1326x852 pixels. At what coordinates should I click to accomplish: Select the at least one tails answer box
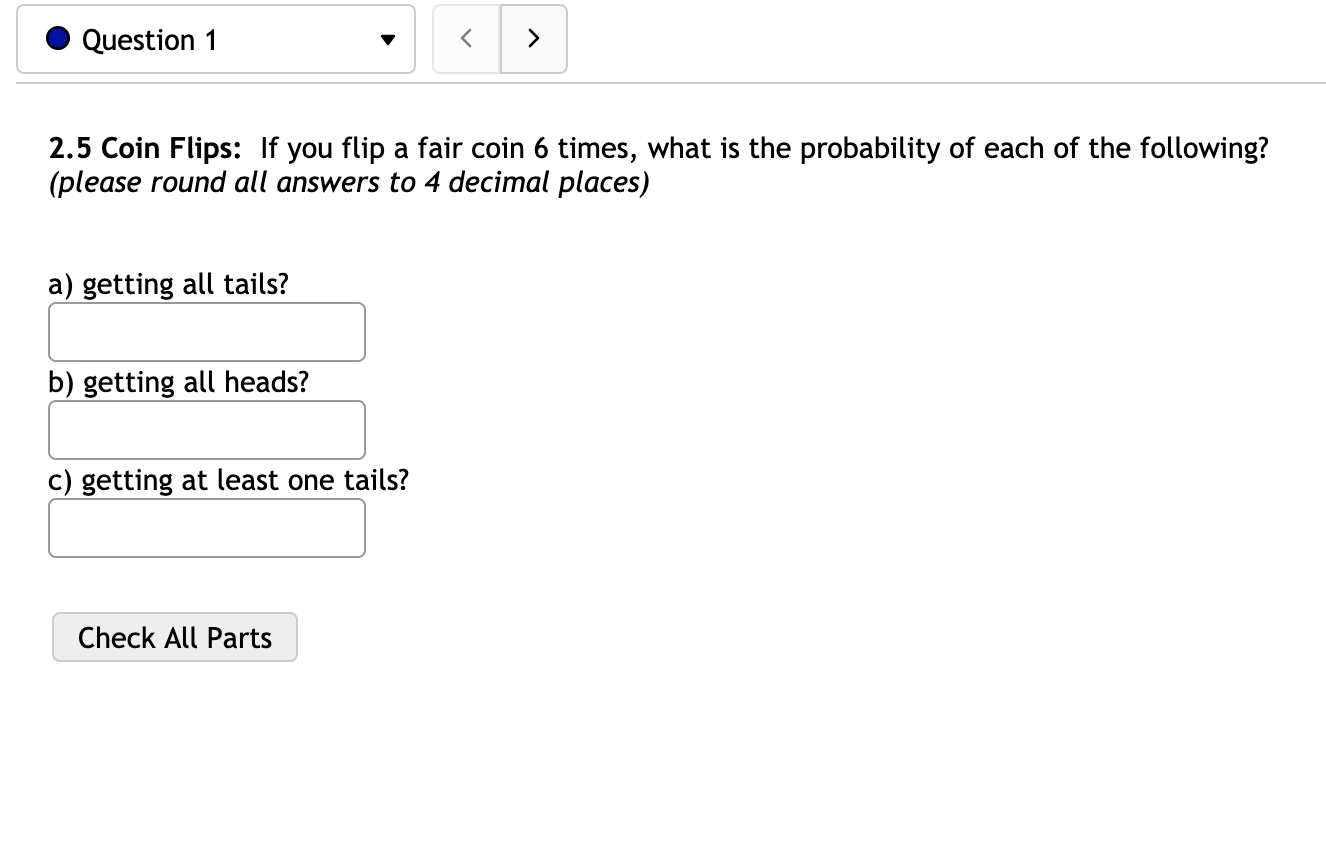pos(206,528)
